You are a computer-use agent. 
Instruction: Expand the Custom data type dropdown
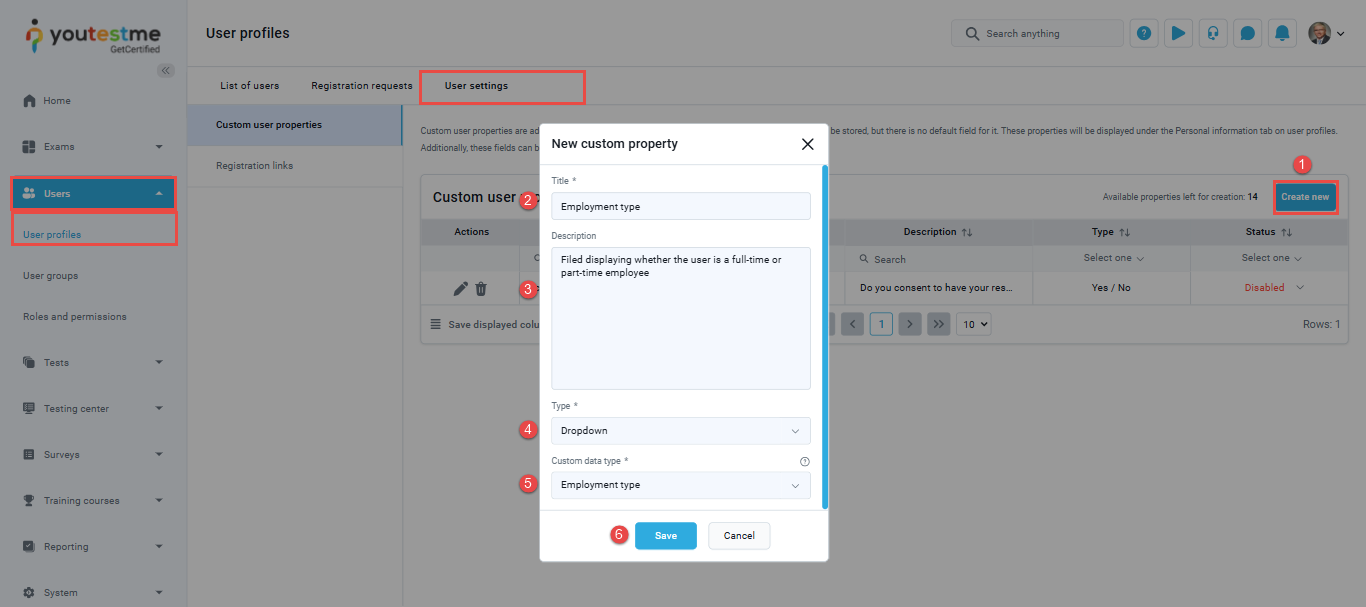pos(680,485)
